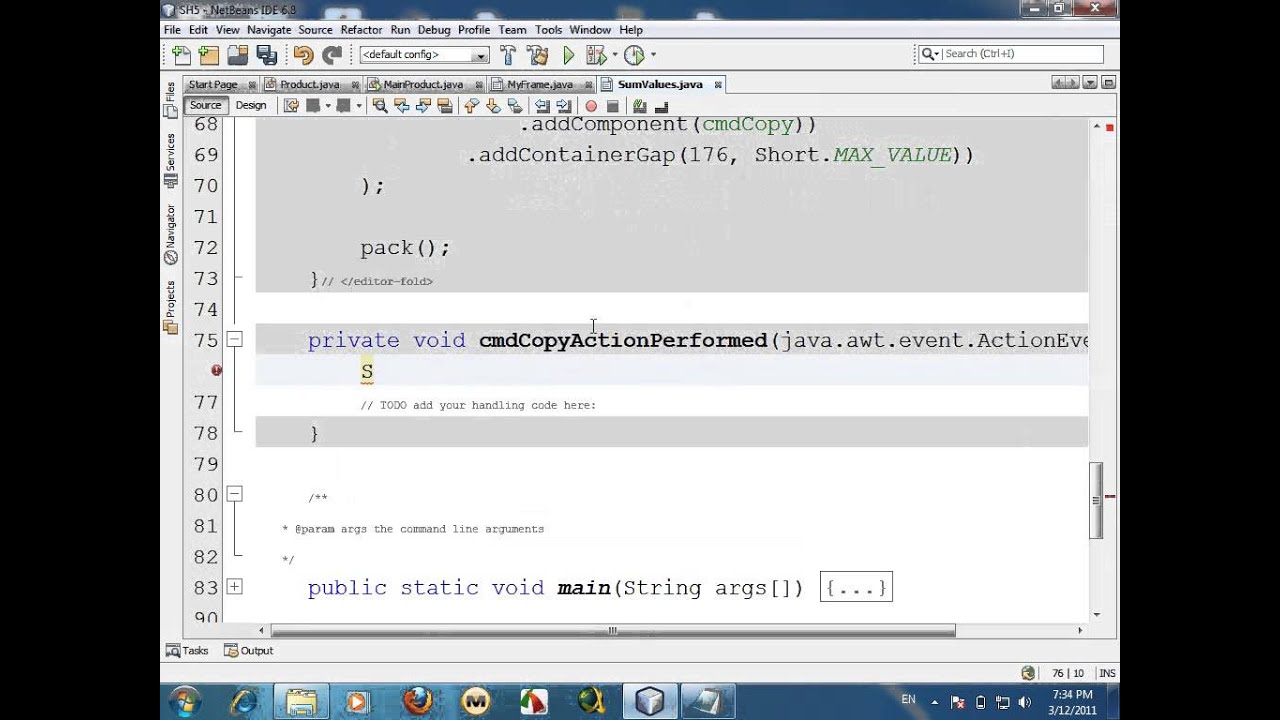Image resolution: width=1280 pixels, height=720 pixels.
Task: Toggle INS insert mode indicator
Action: (x=1107, y=673)
